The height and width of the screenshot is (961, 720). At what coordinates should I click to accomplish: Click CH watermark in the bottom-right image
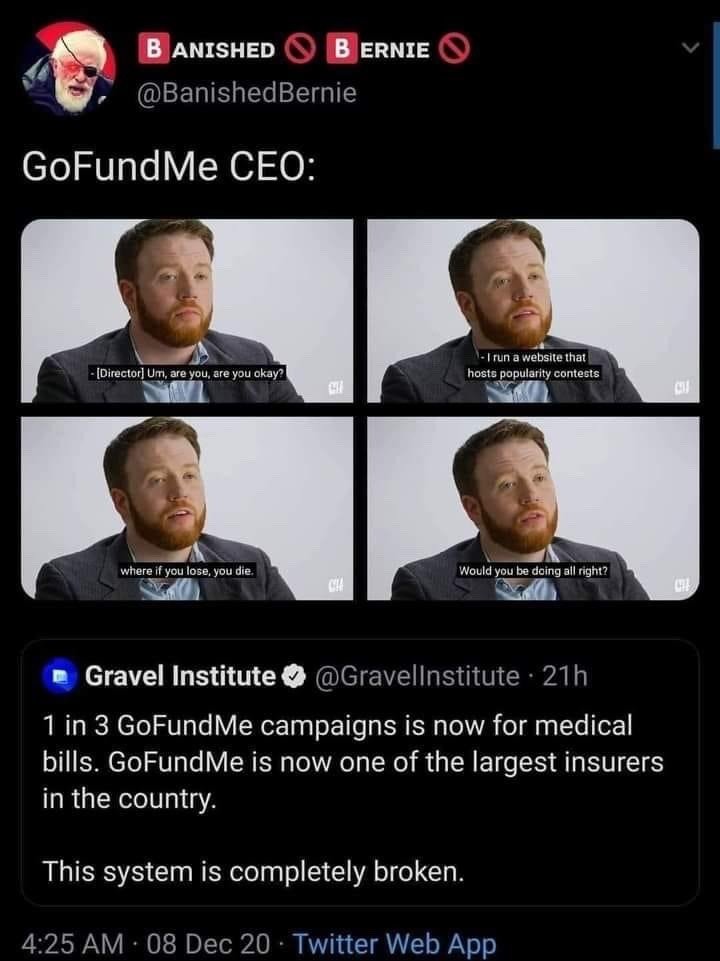point(680,583)
